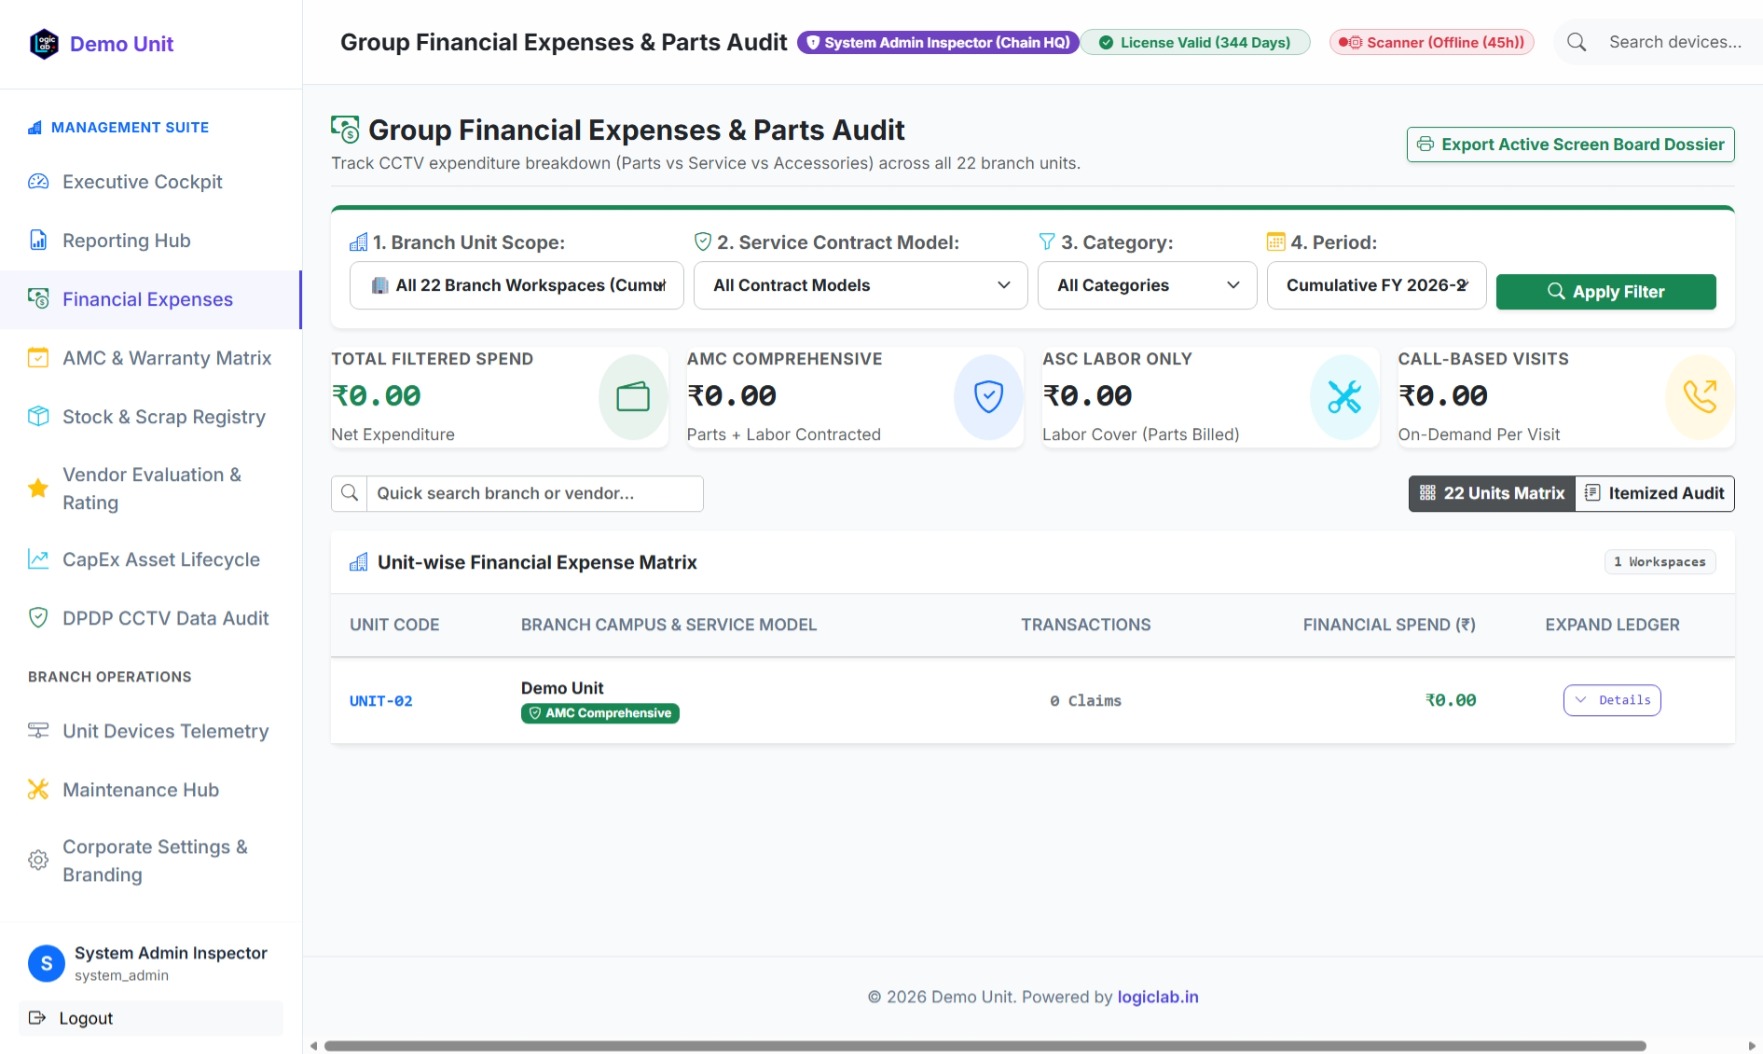Click the DPDP CCTV Data Audit shield icon

(x=38, y=618)
